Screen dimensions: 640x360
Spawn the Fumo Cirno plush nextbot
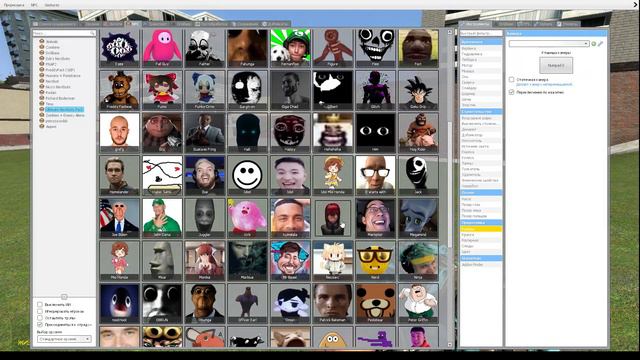pos(204,90)
